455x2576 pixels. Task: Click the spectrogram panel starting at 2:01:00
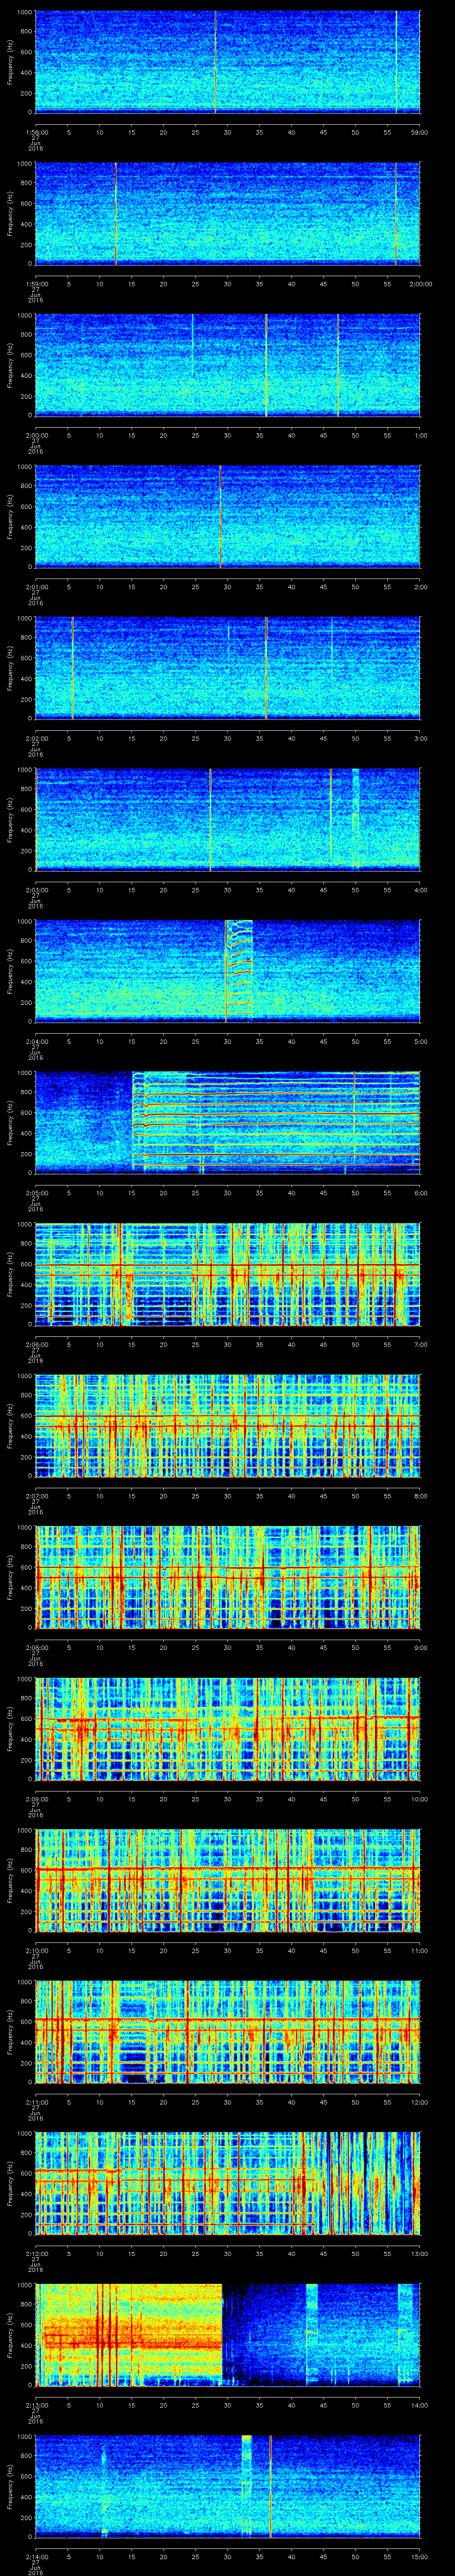(228, 517)
